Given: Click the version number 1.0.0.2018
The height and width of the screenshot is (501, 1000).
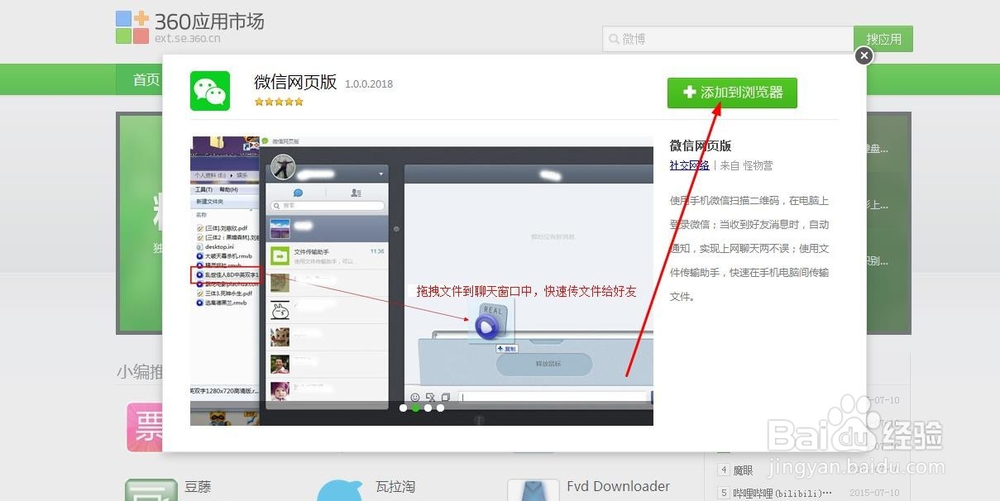Looking at the screenshot, I should (369, 84).
